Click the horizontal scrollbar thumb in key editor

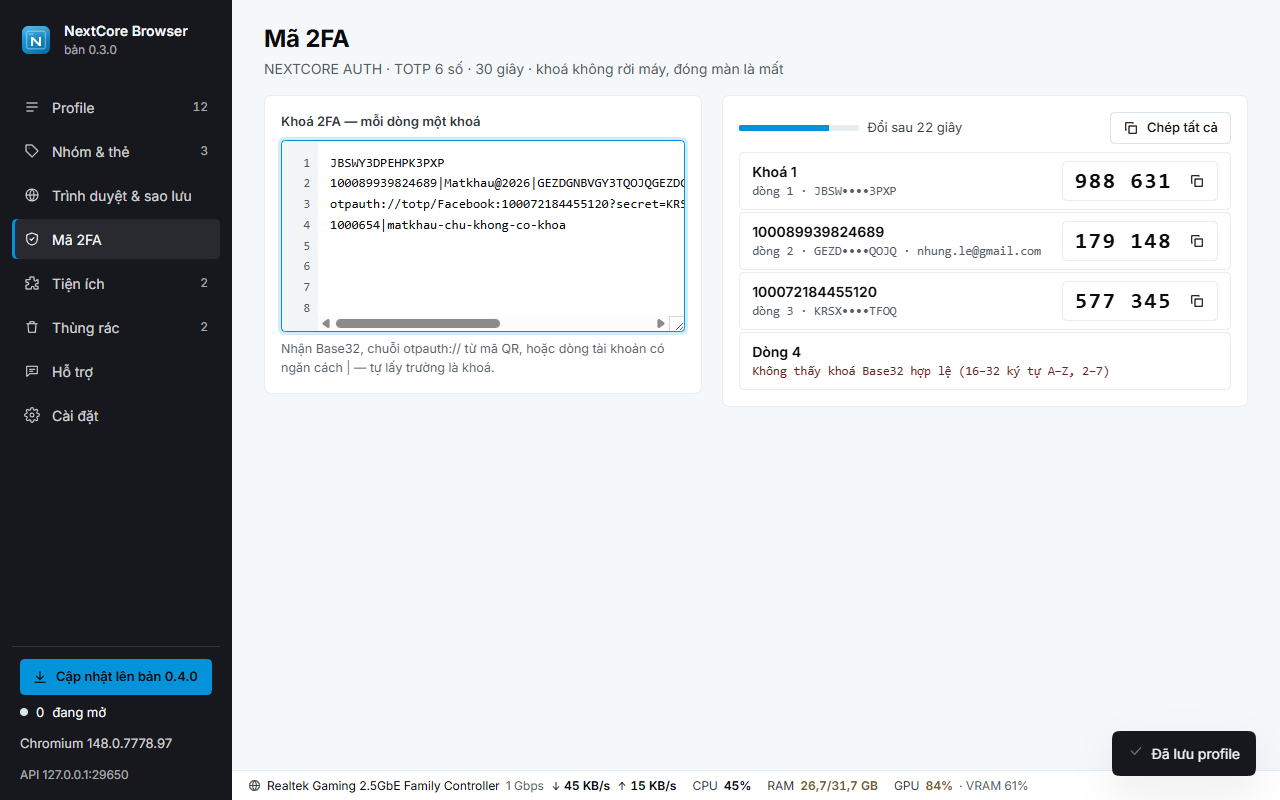417,324
